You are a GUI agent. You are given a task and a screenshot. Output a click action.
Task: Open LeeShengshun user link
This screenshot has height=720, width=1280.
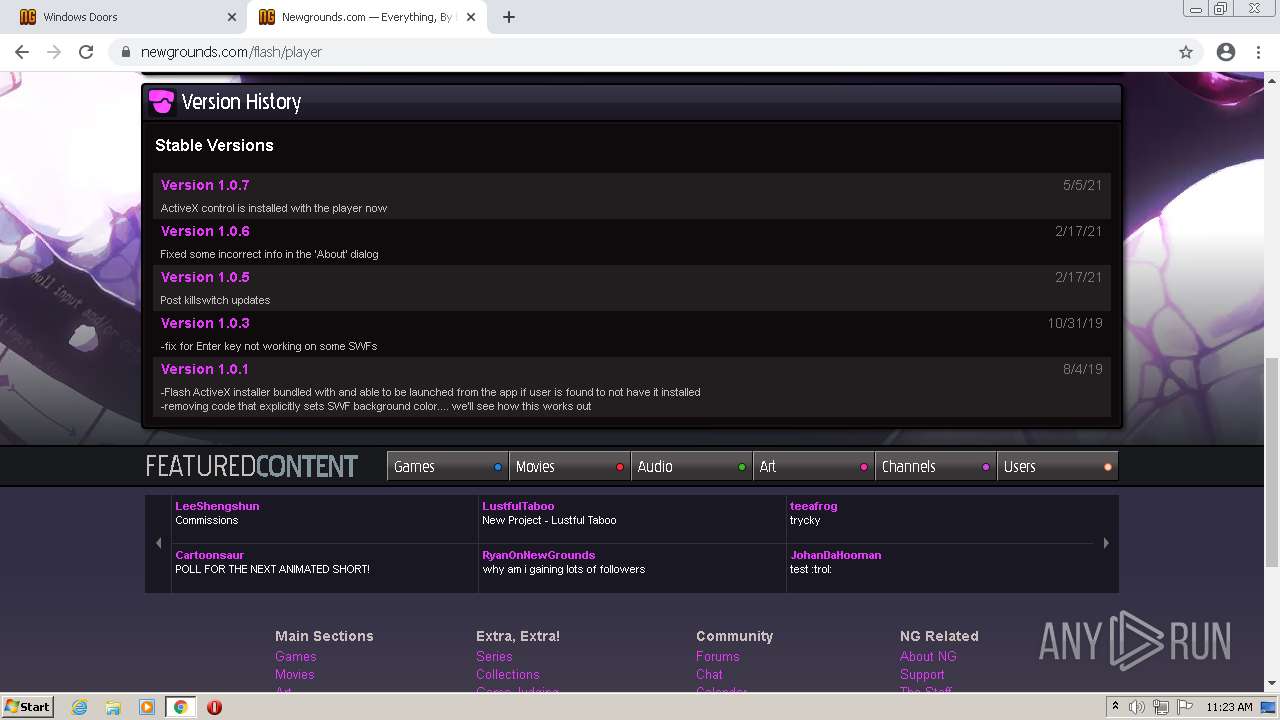(217, 506)
